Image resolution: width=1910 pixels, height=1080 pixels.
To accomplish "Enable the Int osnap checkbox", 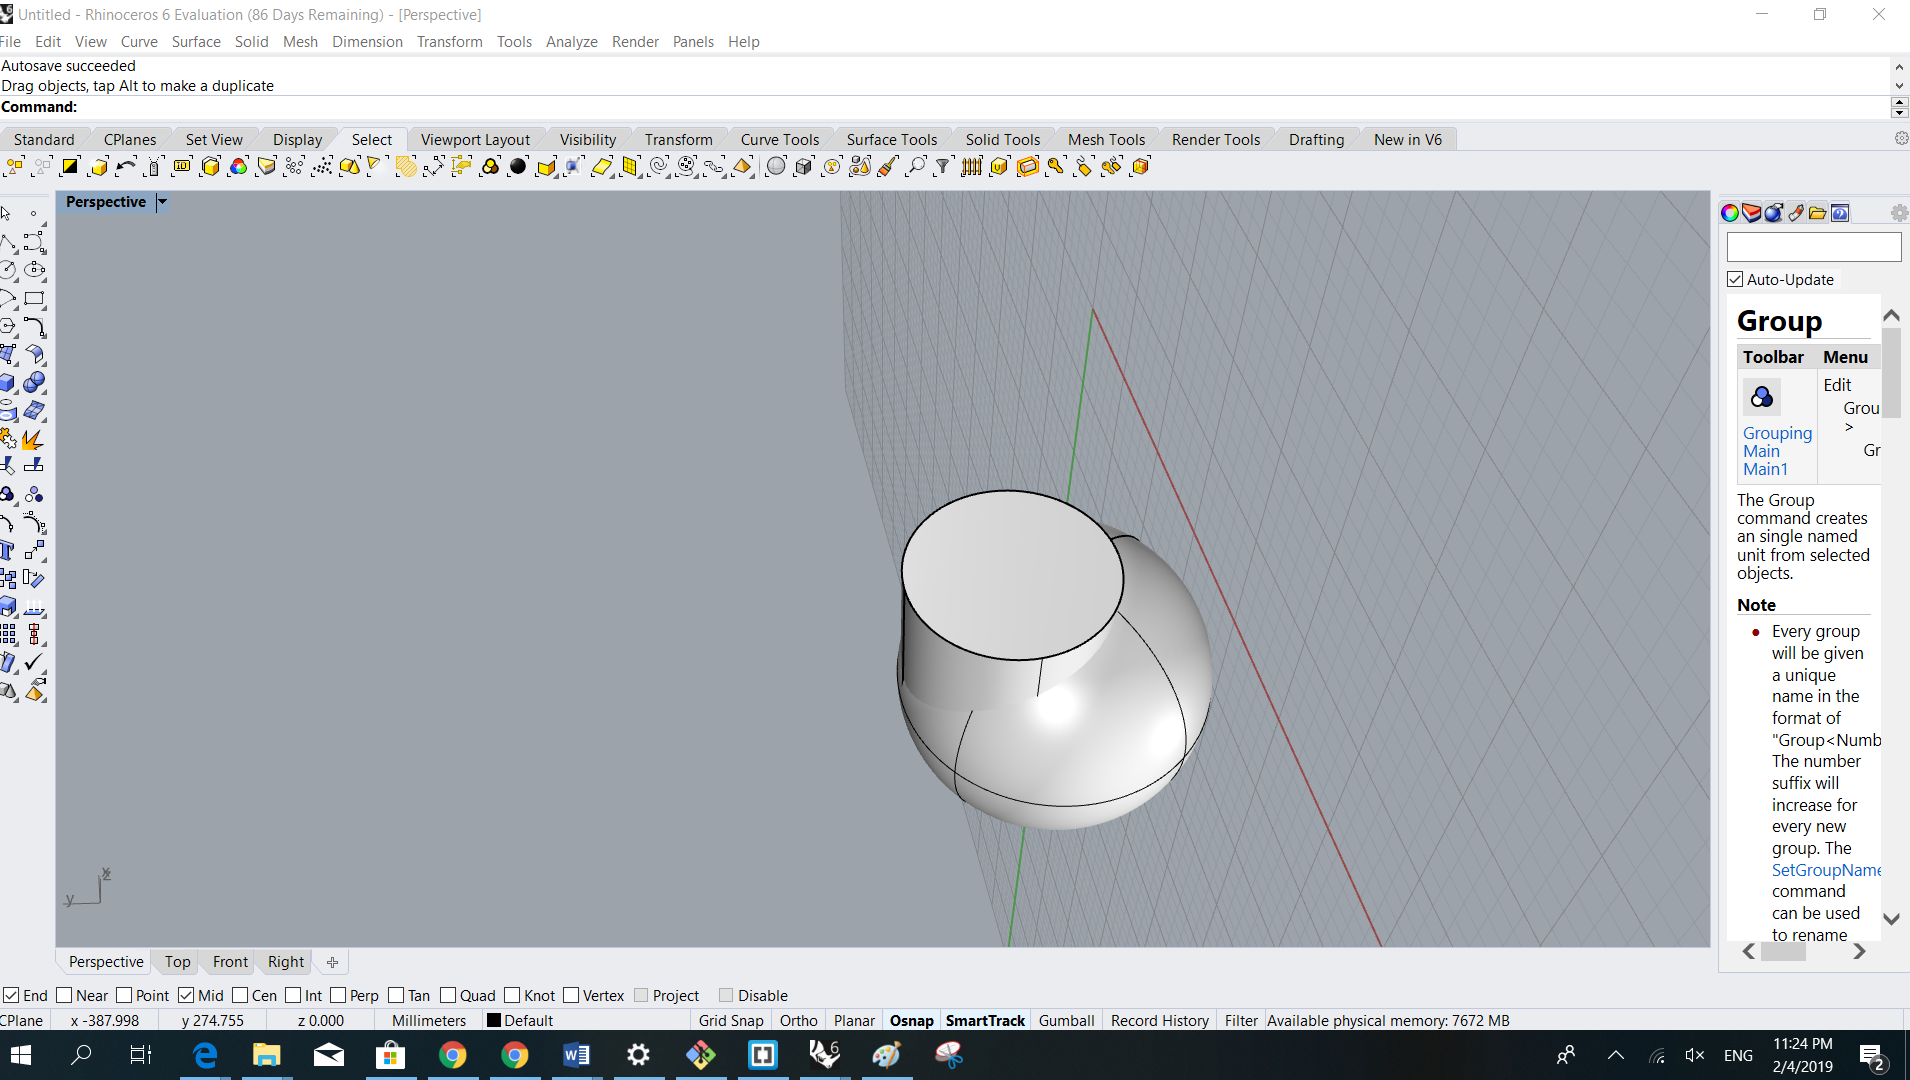I will click(x=293, y=996).
